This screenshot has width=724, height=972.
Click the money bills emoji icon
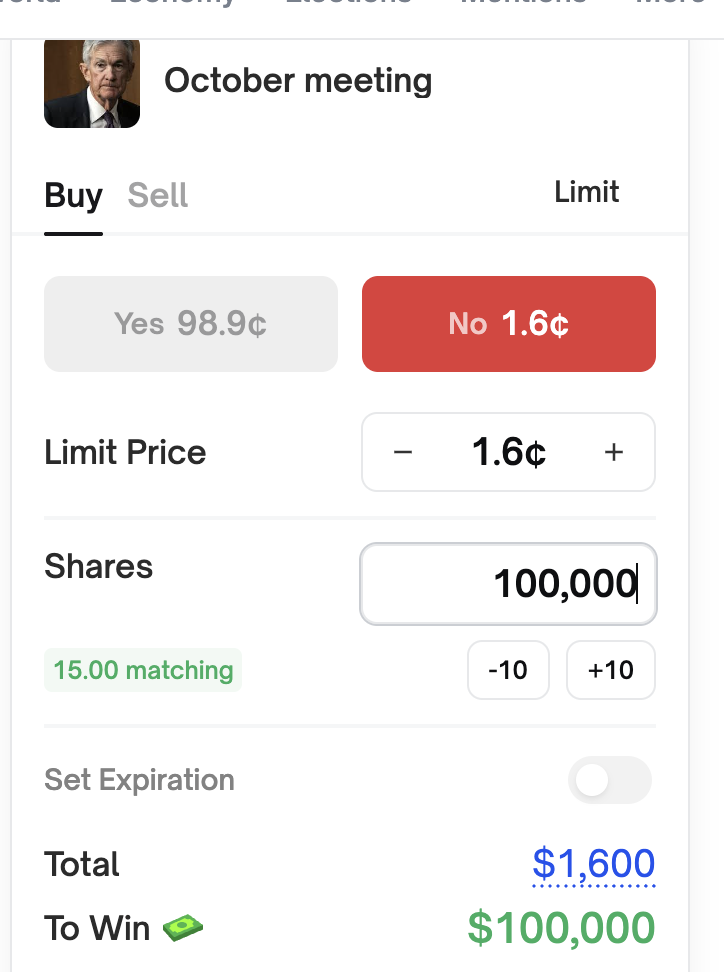tap(183, 928)
